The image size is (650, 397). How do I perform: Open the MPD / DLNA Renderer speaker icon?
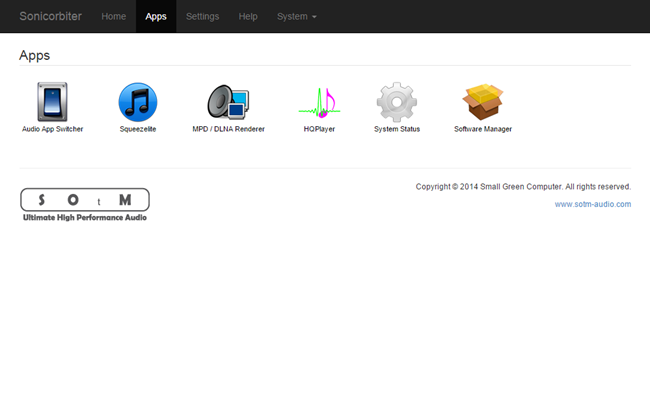228,102
